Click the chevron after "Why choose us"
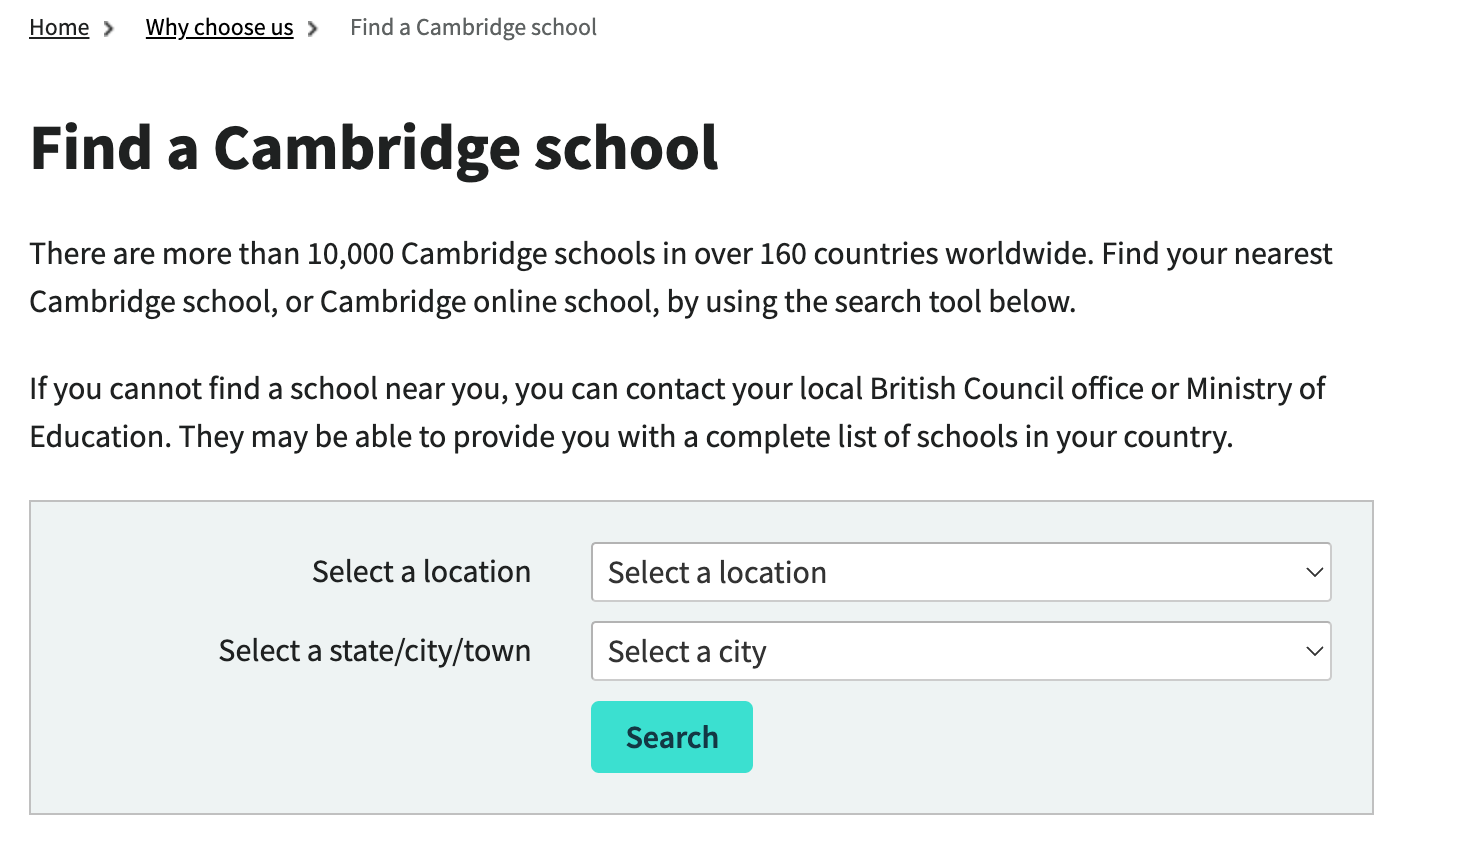1472x862 pixels. pos(312,29)
